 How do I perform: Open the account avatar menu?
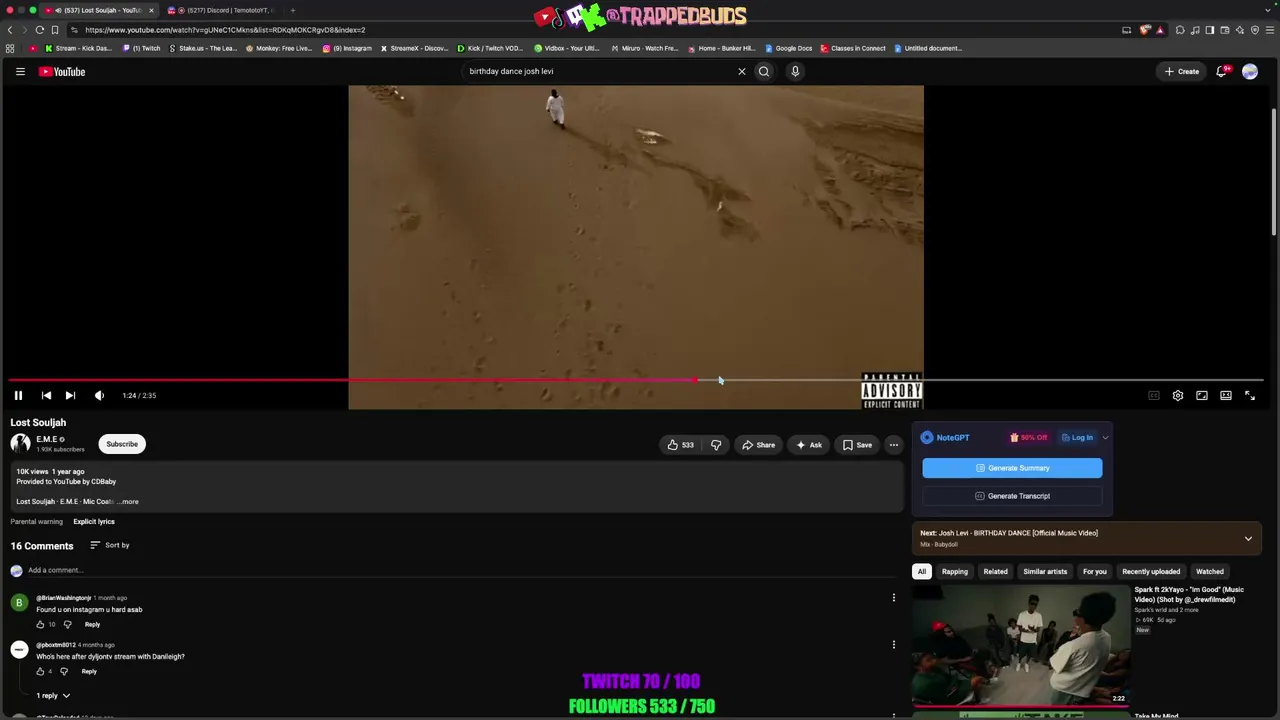[x=1250, y=71]
